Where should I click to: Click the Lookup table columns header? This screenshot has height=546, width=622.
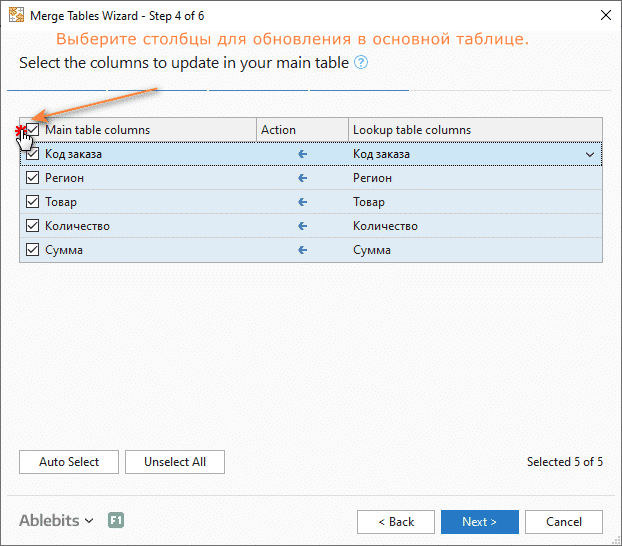475,130
